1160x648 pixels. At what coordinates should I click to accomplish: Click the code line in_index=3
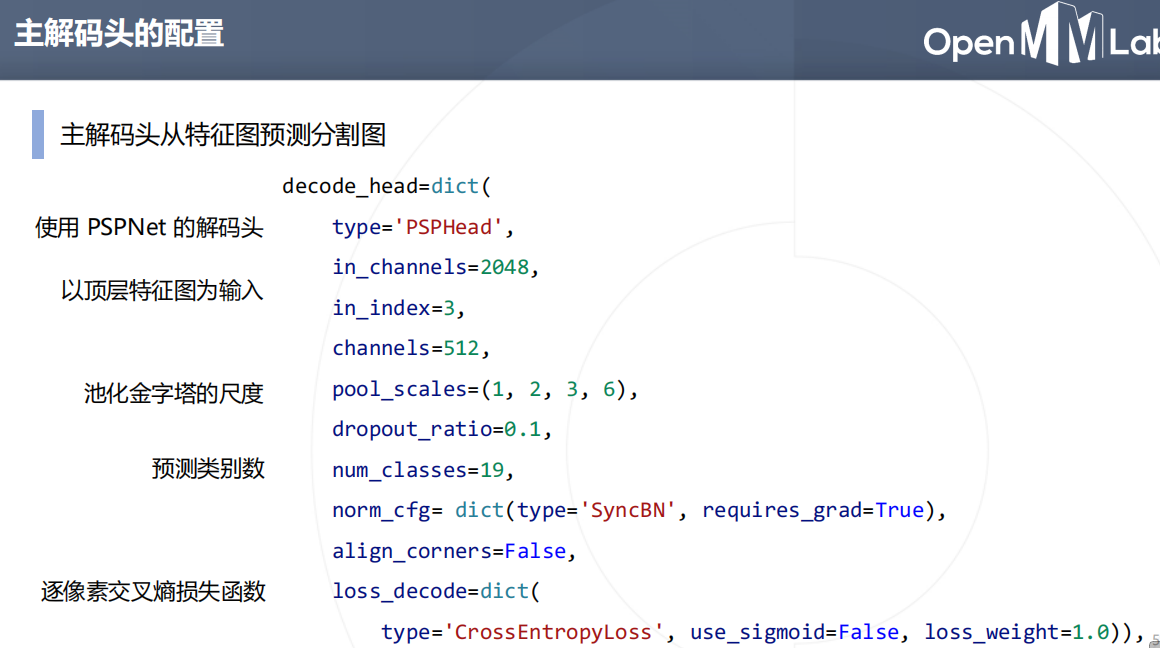coord(398,308)
